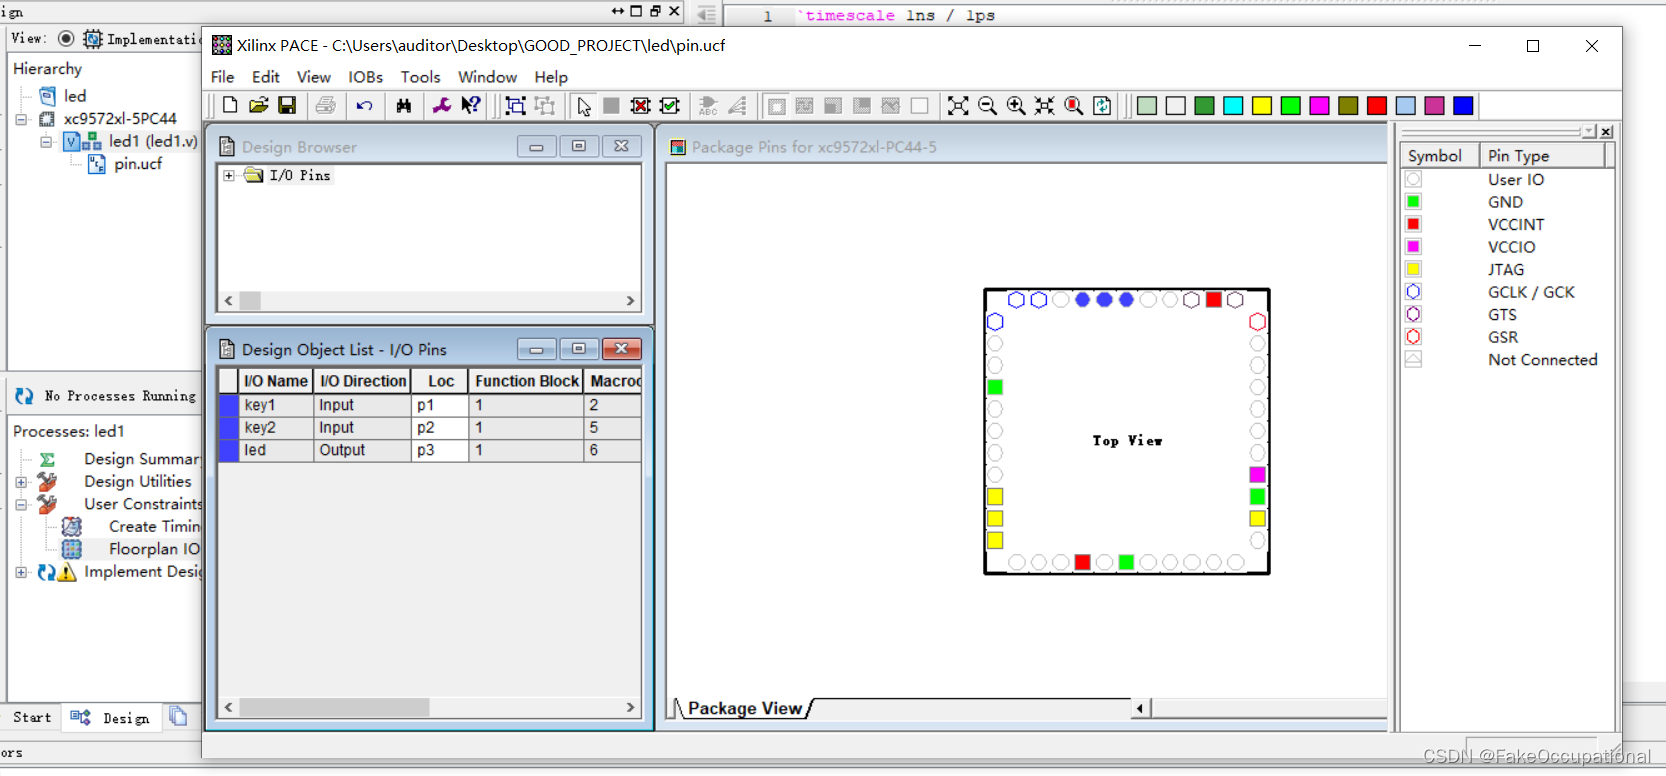Collapse the User Constraints process node
This screenshot has height=776, width=1666.
click(21, 505)
